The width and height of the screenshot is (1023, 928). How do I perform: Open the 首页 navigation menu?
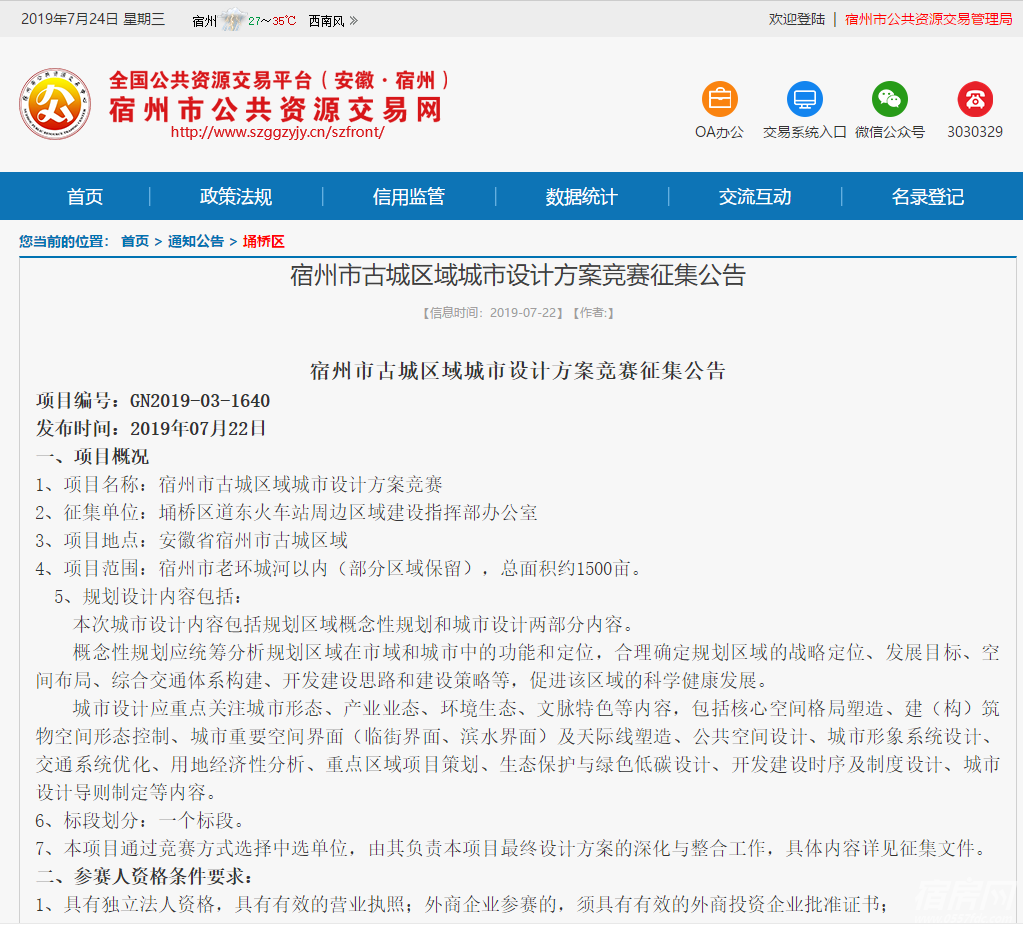[x=84, y=196]
